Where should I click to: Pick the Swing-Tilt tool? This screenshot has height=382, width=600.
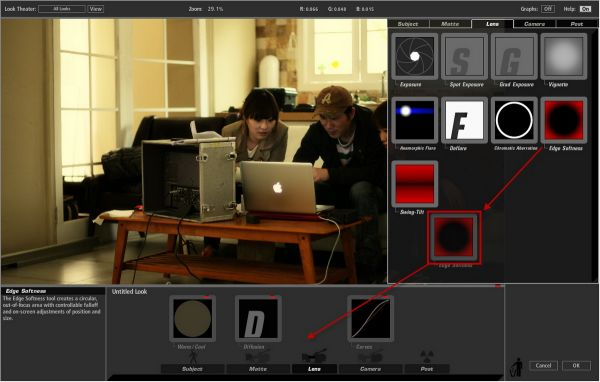point(414,184)
